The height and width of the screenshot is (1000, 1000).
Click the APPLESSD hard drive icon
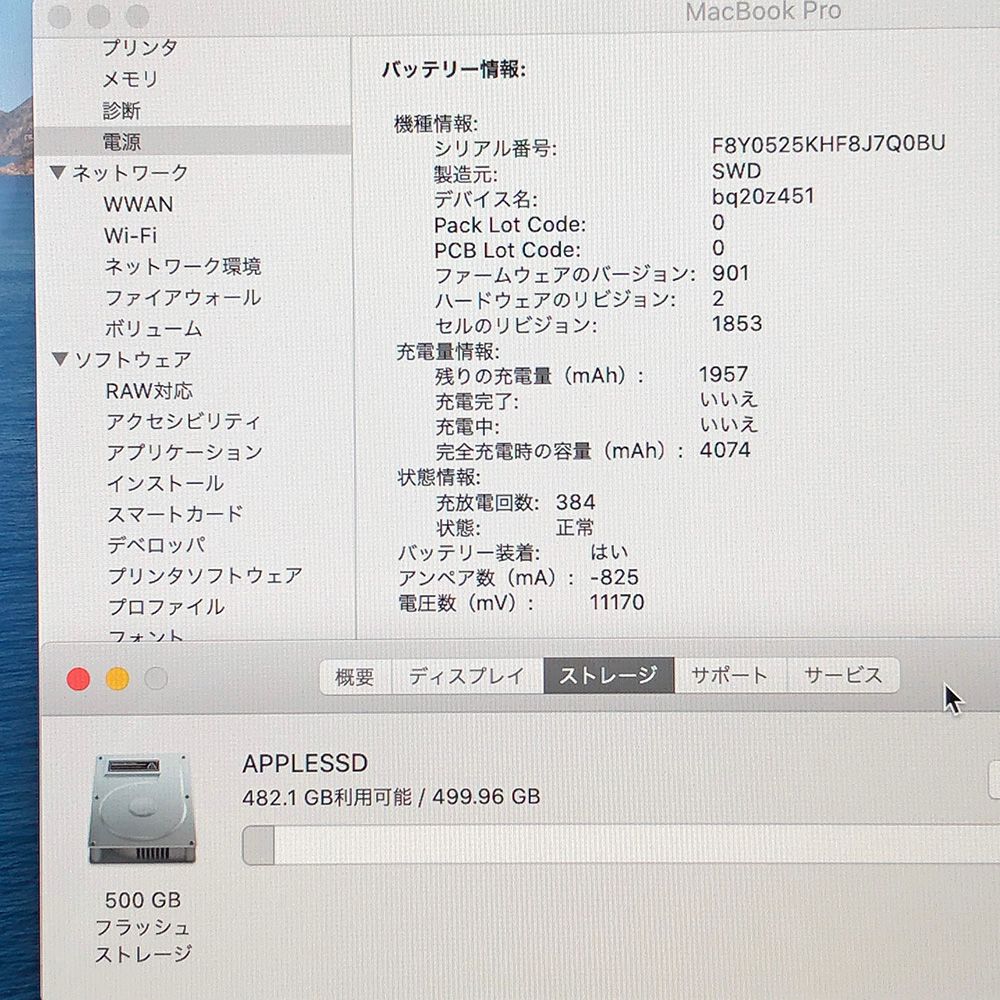point(140,809)
